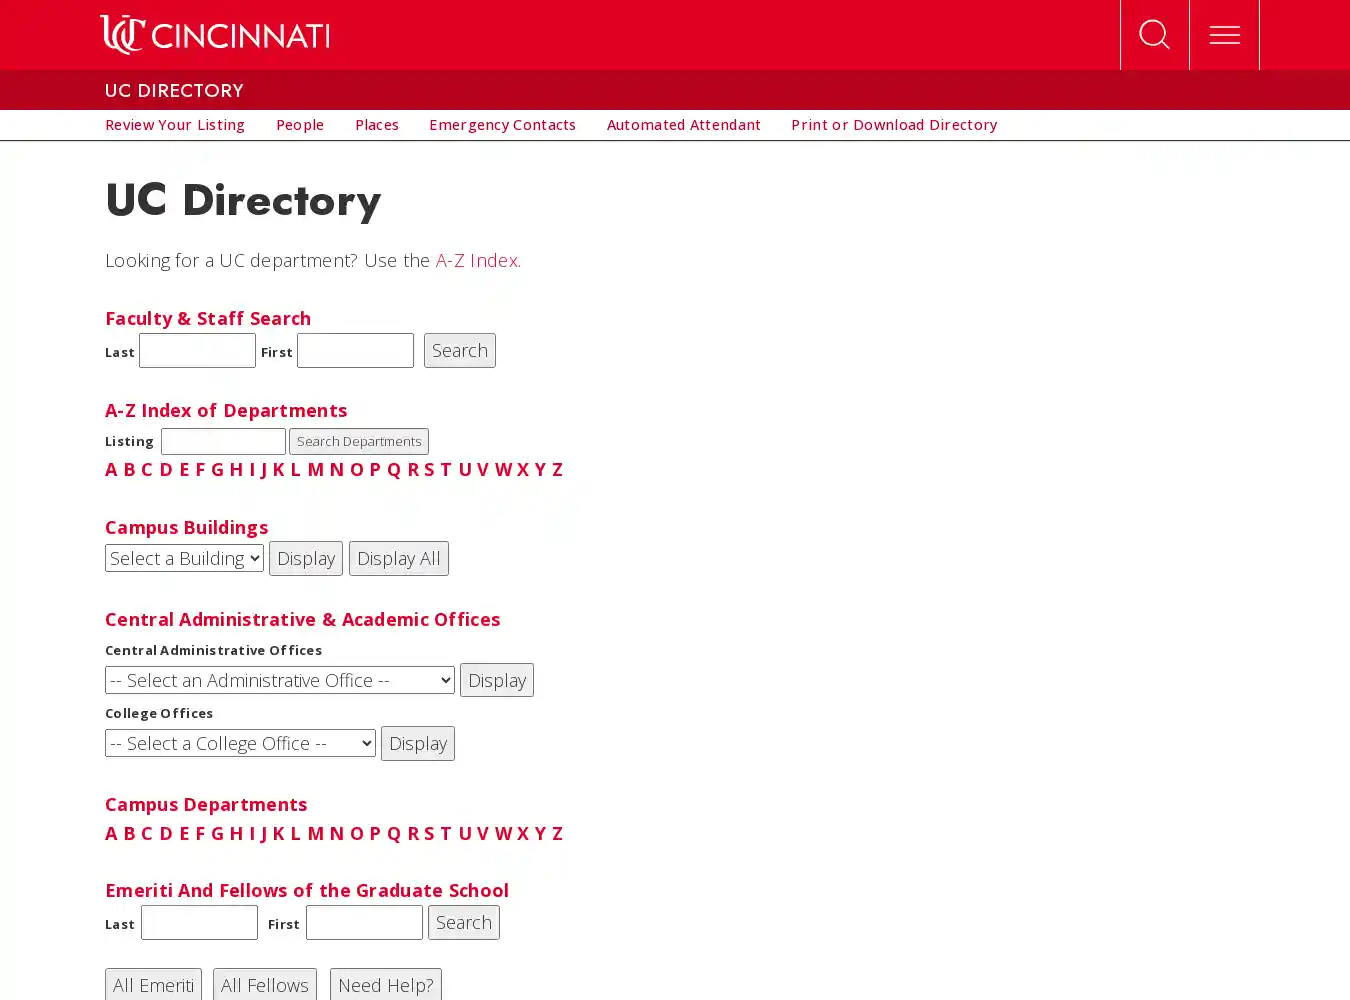The image size is (1350, 1000).
Task: Focus the department Listing input field
Action: [223, 441]
